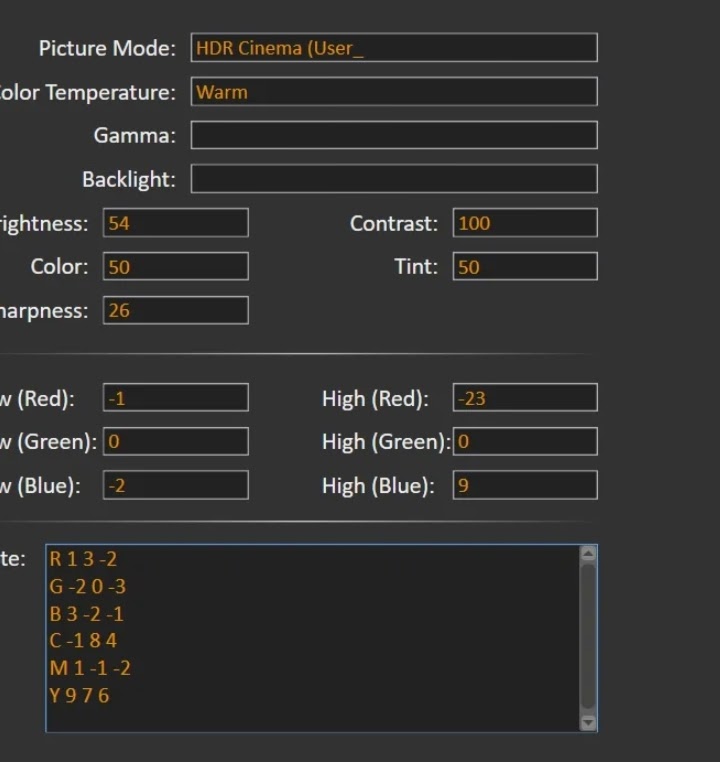
Task: Focus the empty Backlight field
Action: coord(393,179)
